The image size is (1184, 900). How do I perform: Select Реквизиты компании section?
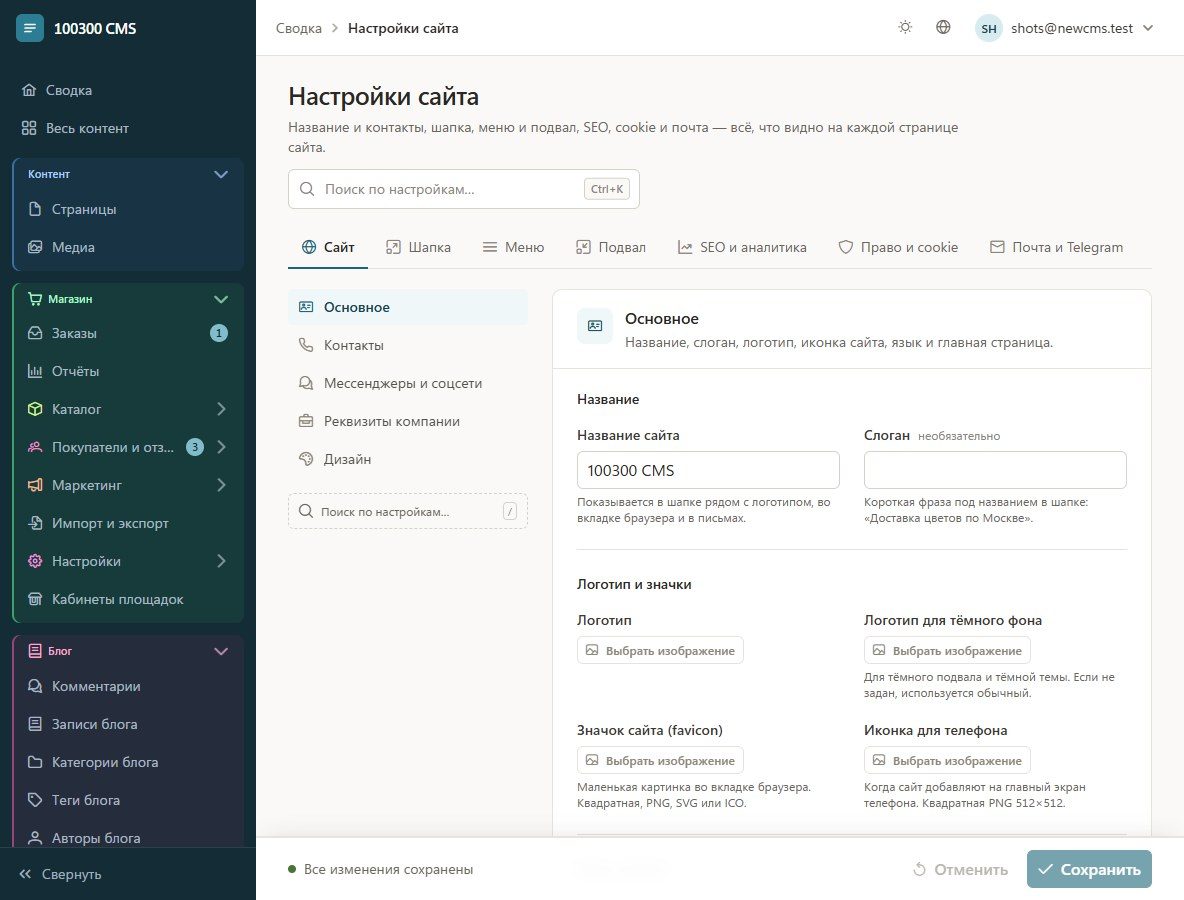coord(408,421)
